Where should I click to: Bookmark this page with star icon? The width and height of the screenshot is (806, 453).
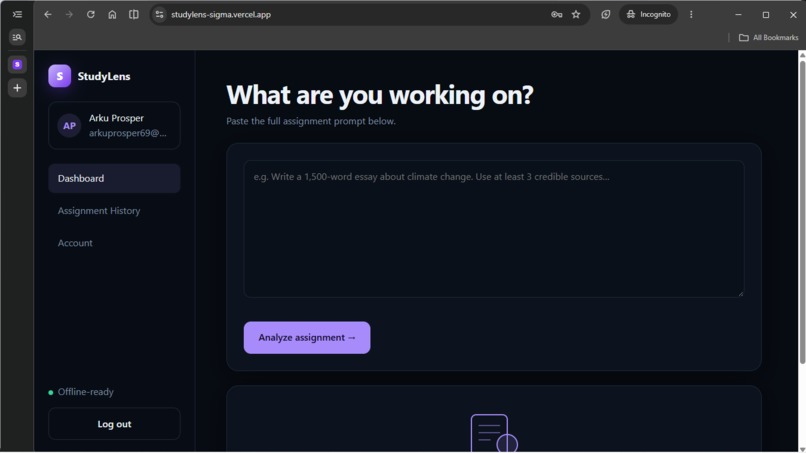tap(576, 14)
